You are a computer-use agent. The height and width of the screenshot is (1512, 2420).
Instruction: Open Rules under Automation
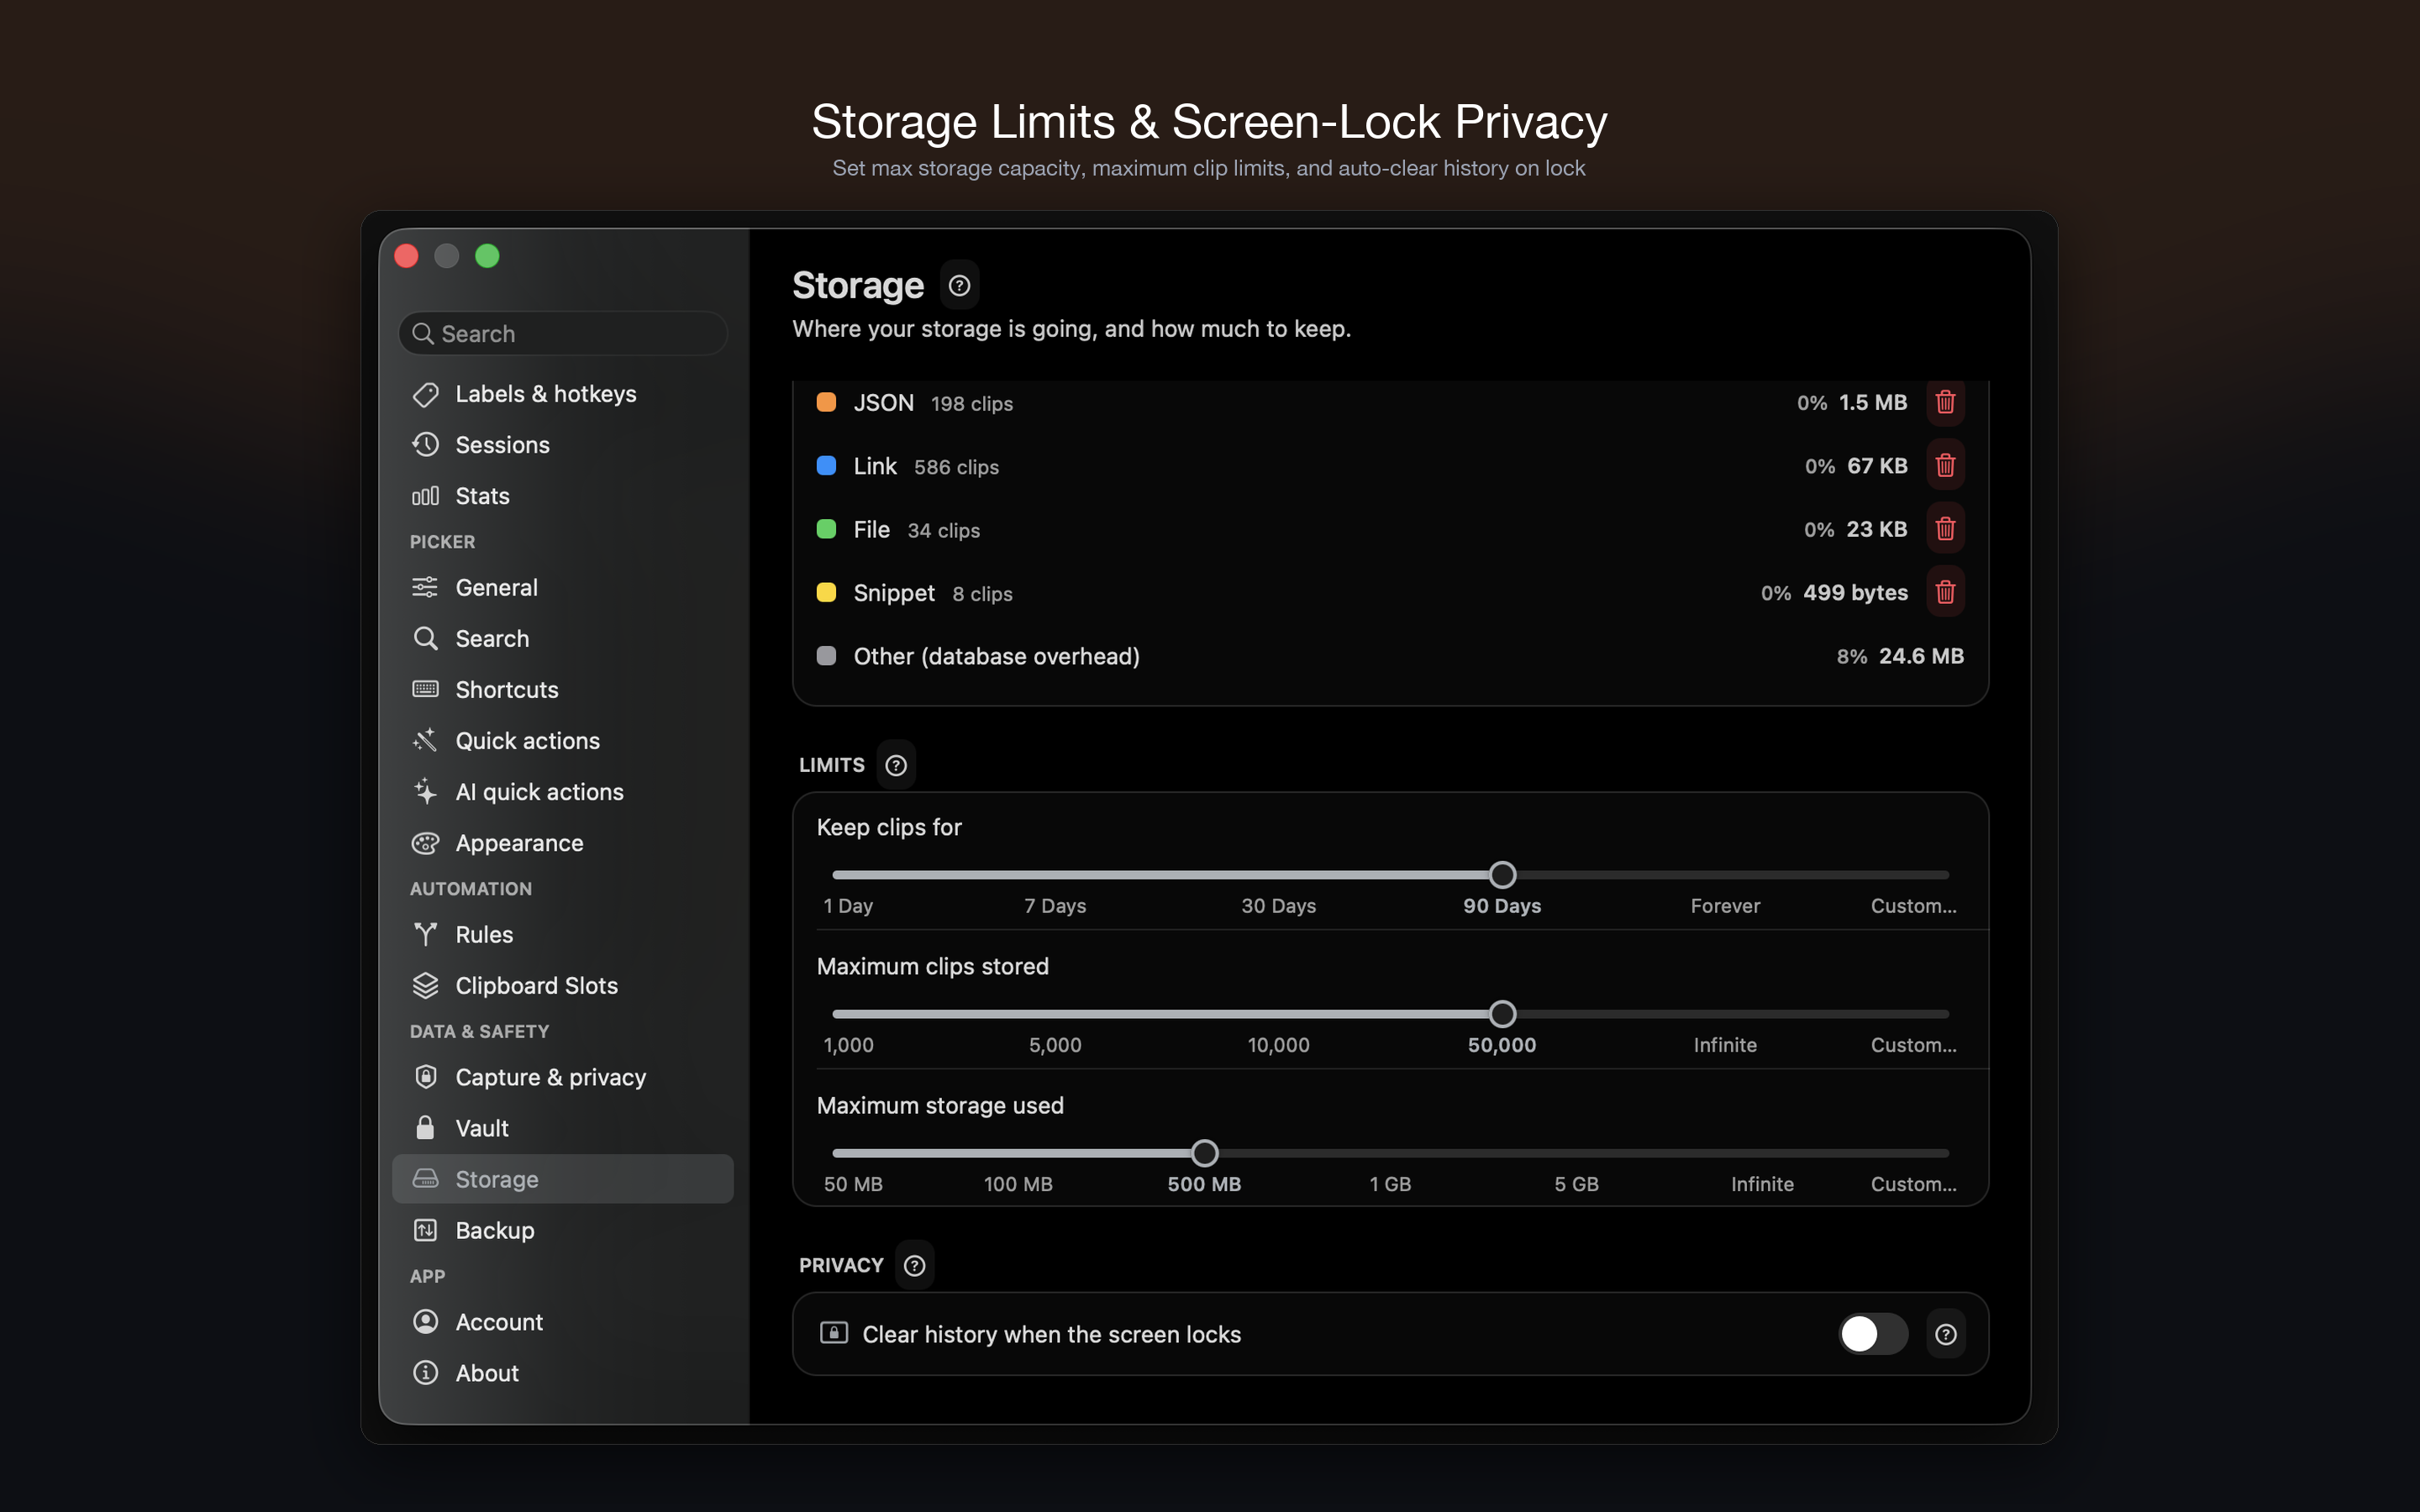562,934
